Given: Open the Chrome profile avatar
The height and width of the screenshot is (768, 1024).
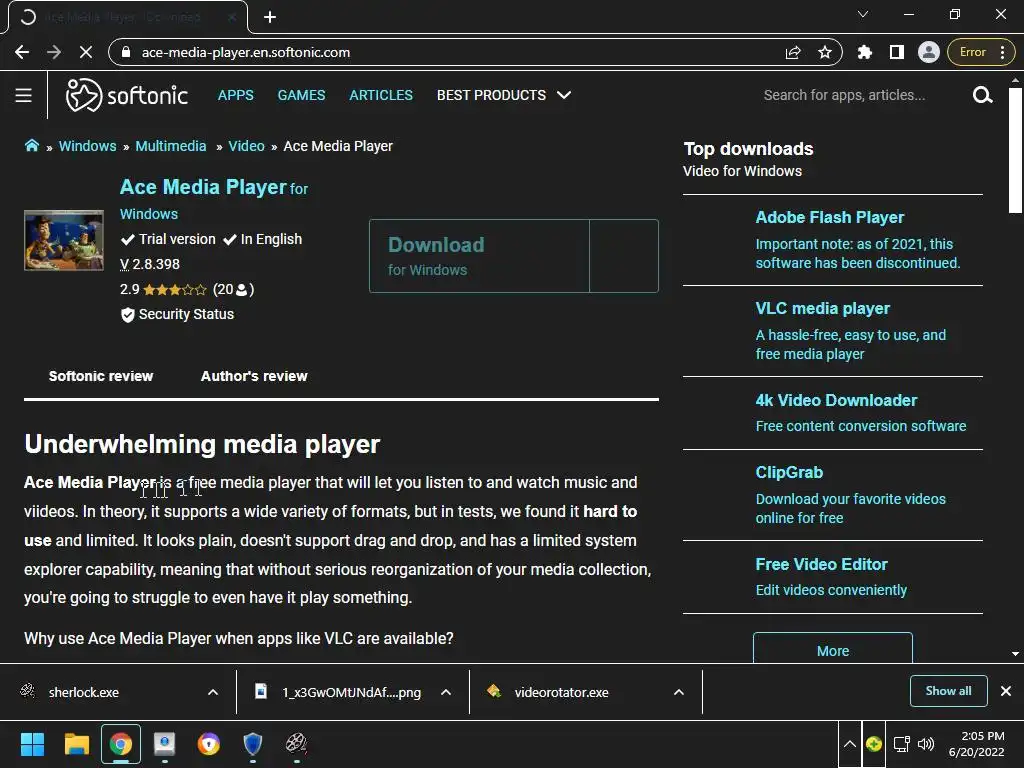Looking at the screenshot, I should point(929,52).
